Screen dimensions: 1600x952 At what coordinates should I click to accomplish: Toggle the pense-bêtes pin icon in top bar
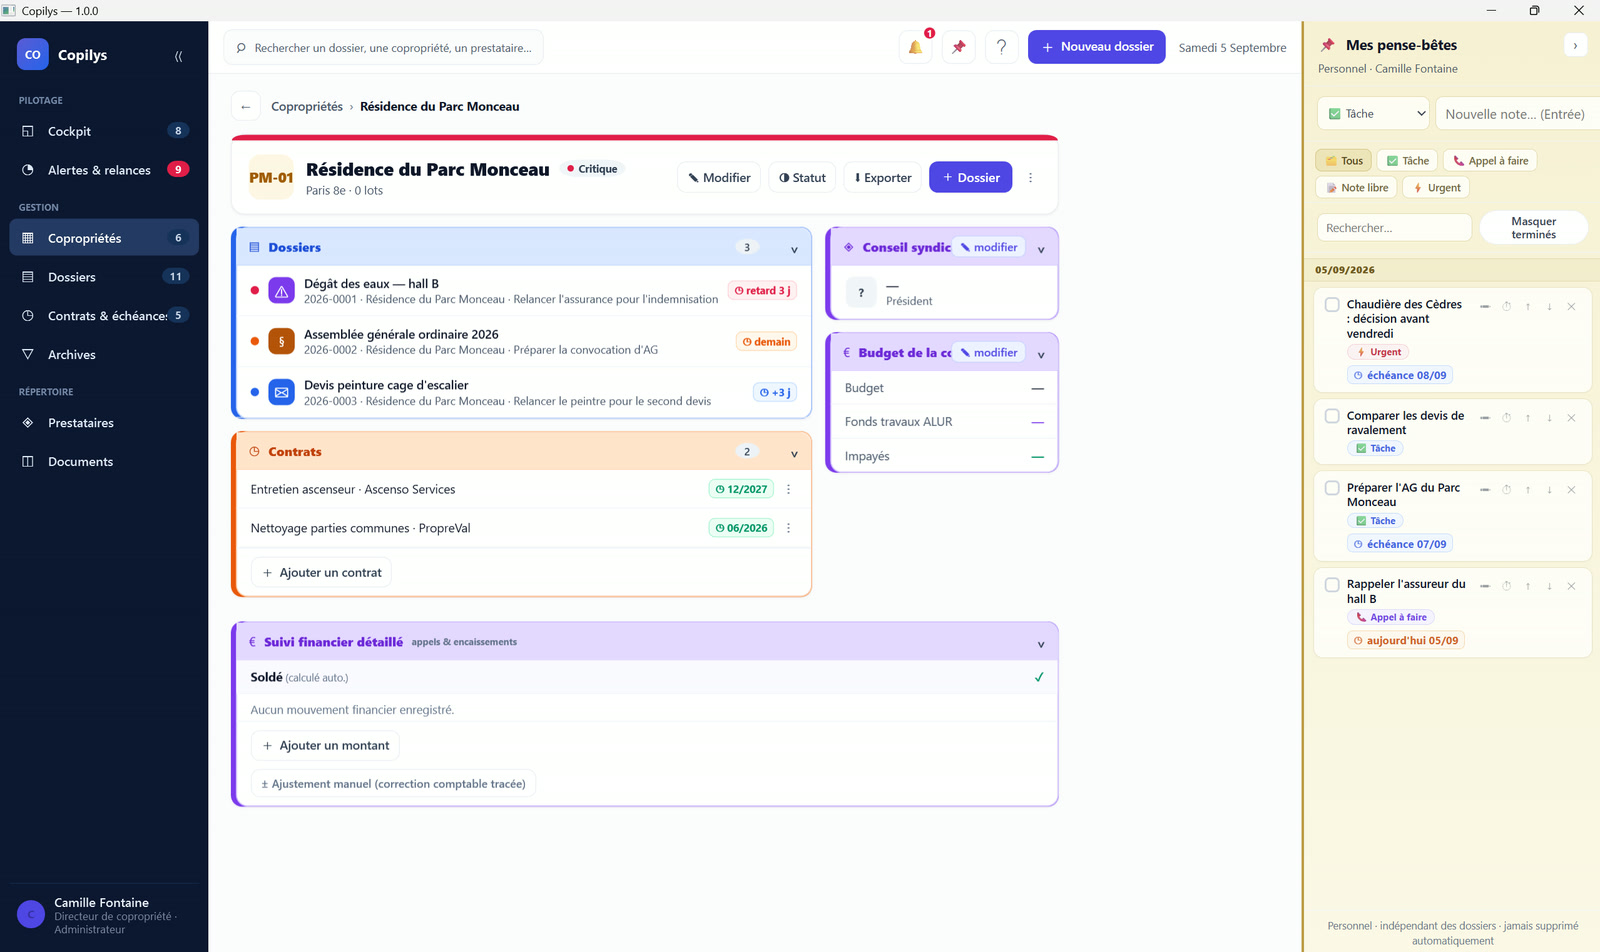(x=959, y=47)
